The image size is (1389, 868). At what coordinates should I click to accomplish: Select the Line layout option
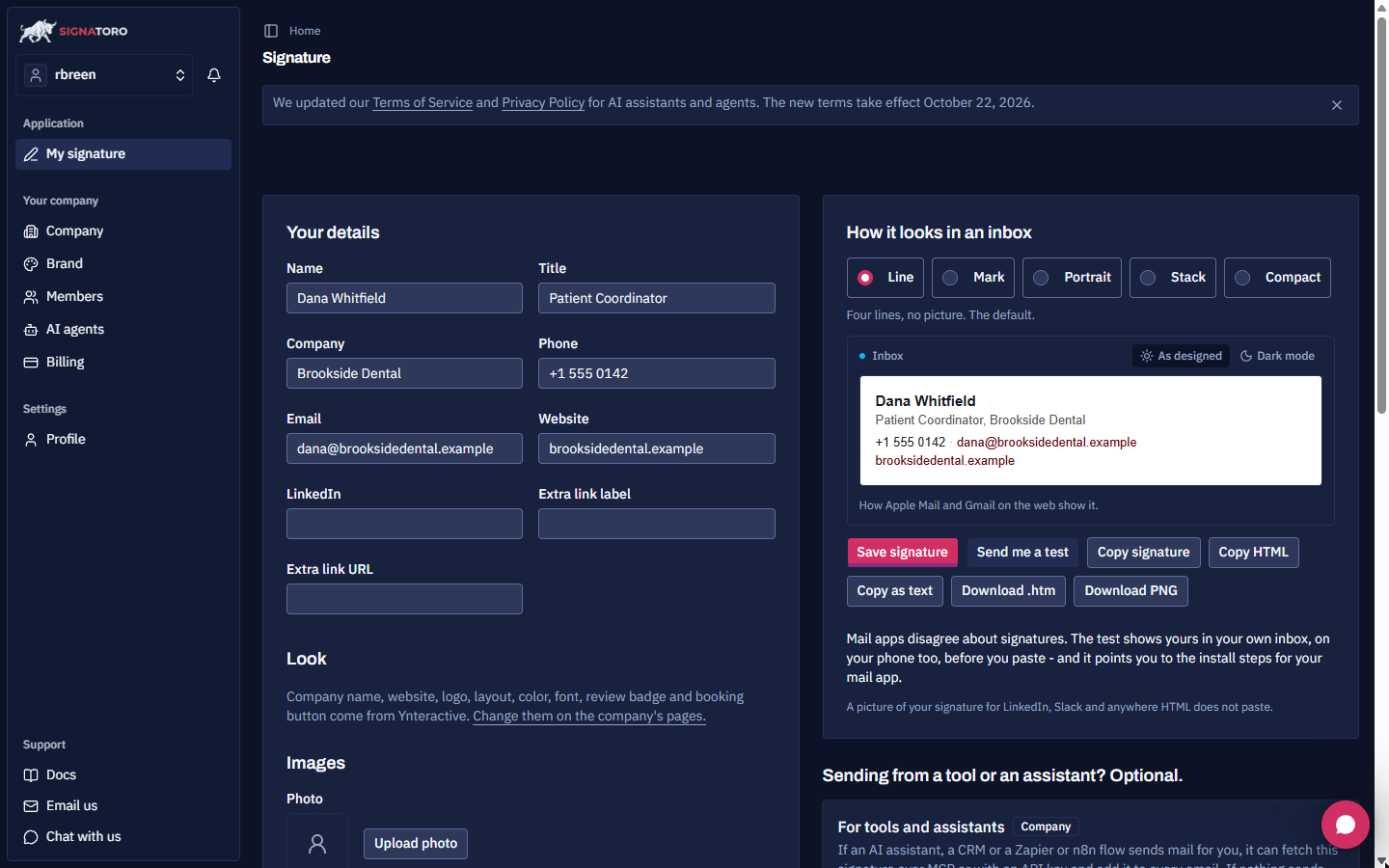pos(885,278)
